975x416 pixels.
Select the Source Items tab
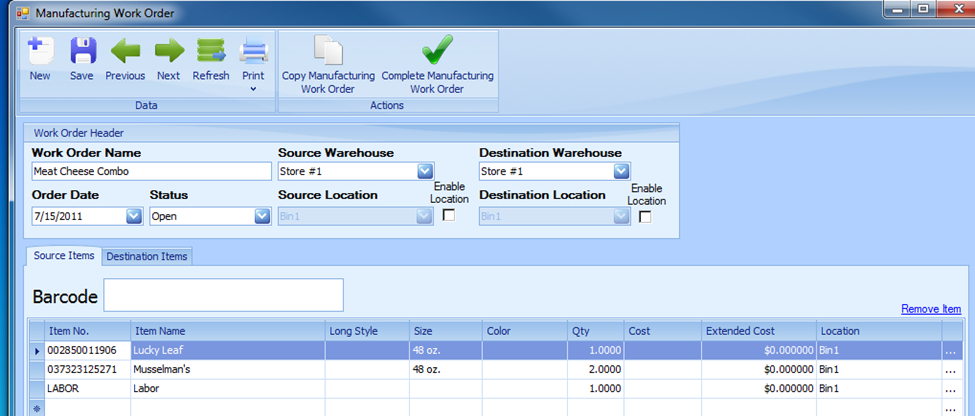click(64, 256)
